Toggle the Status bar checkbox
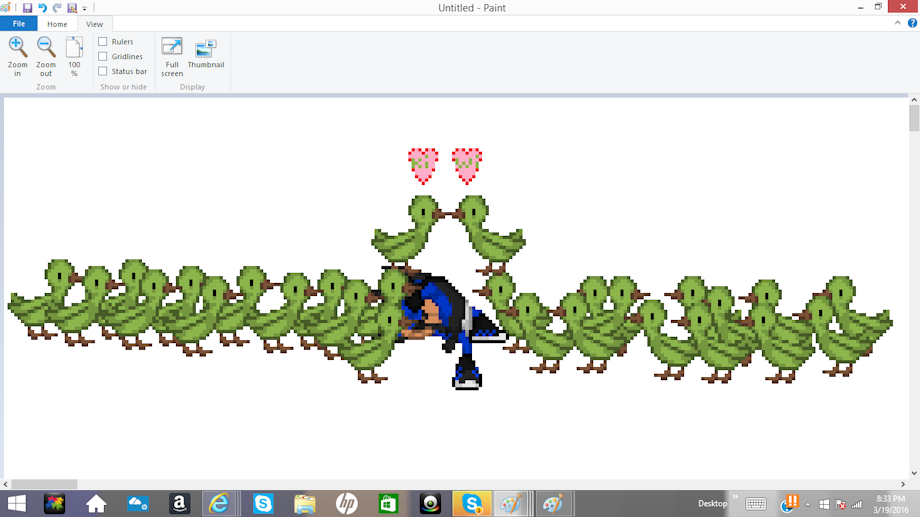 (x=103, y=71)
